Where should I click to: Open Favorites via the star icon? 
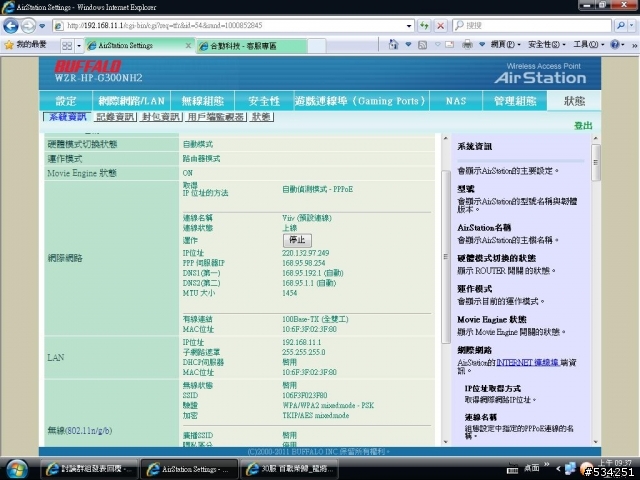(9, 44)
